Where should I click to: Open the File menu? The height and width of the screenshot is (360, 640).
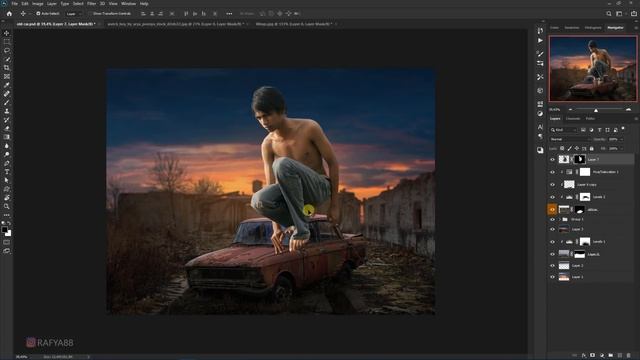point(15,4)
